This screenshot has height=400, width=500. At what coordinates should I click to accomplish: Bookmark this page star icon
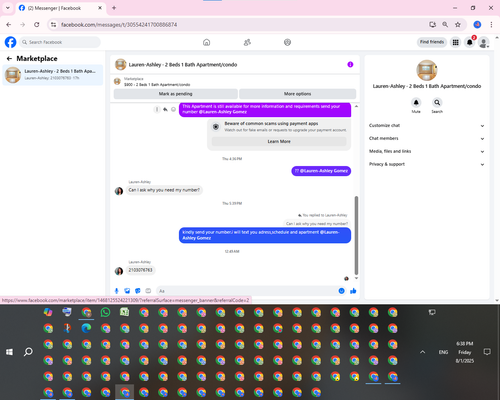(x=458, y=25)
